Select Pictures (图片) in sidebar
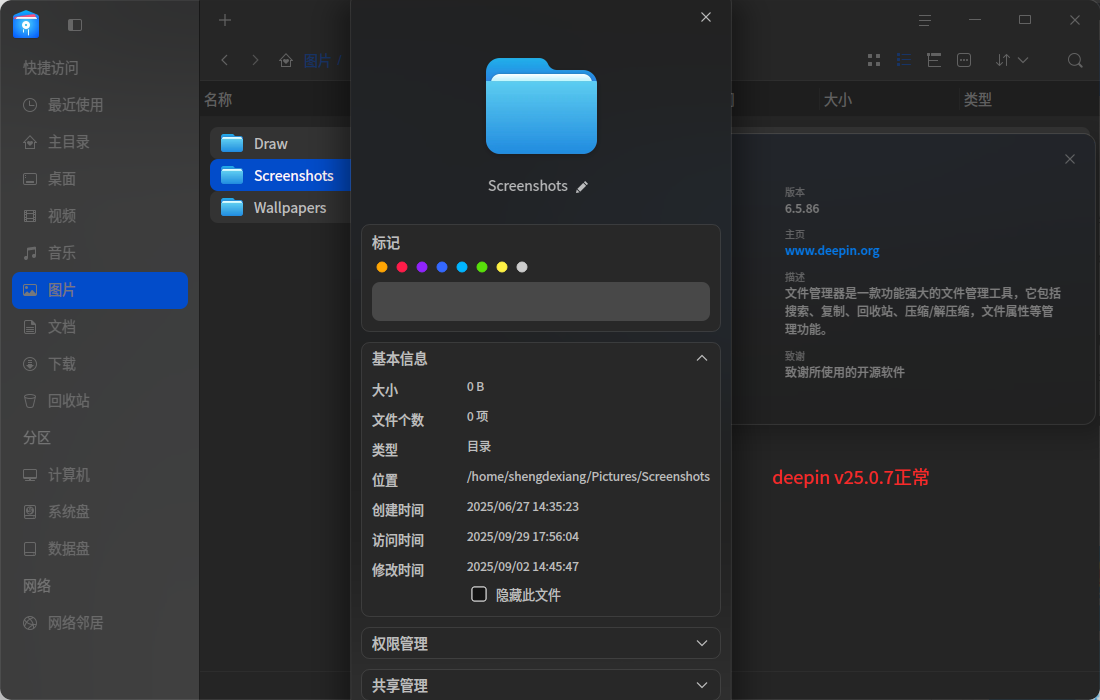 pos(100,290)
